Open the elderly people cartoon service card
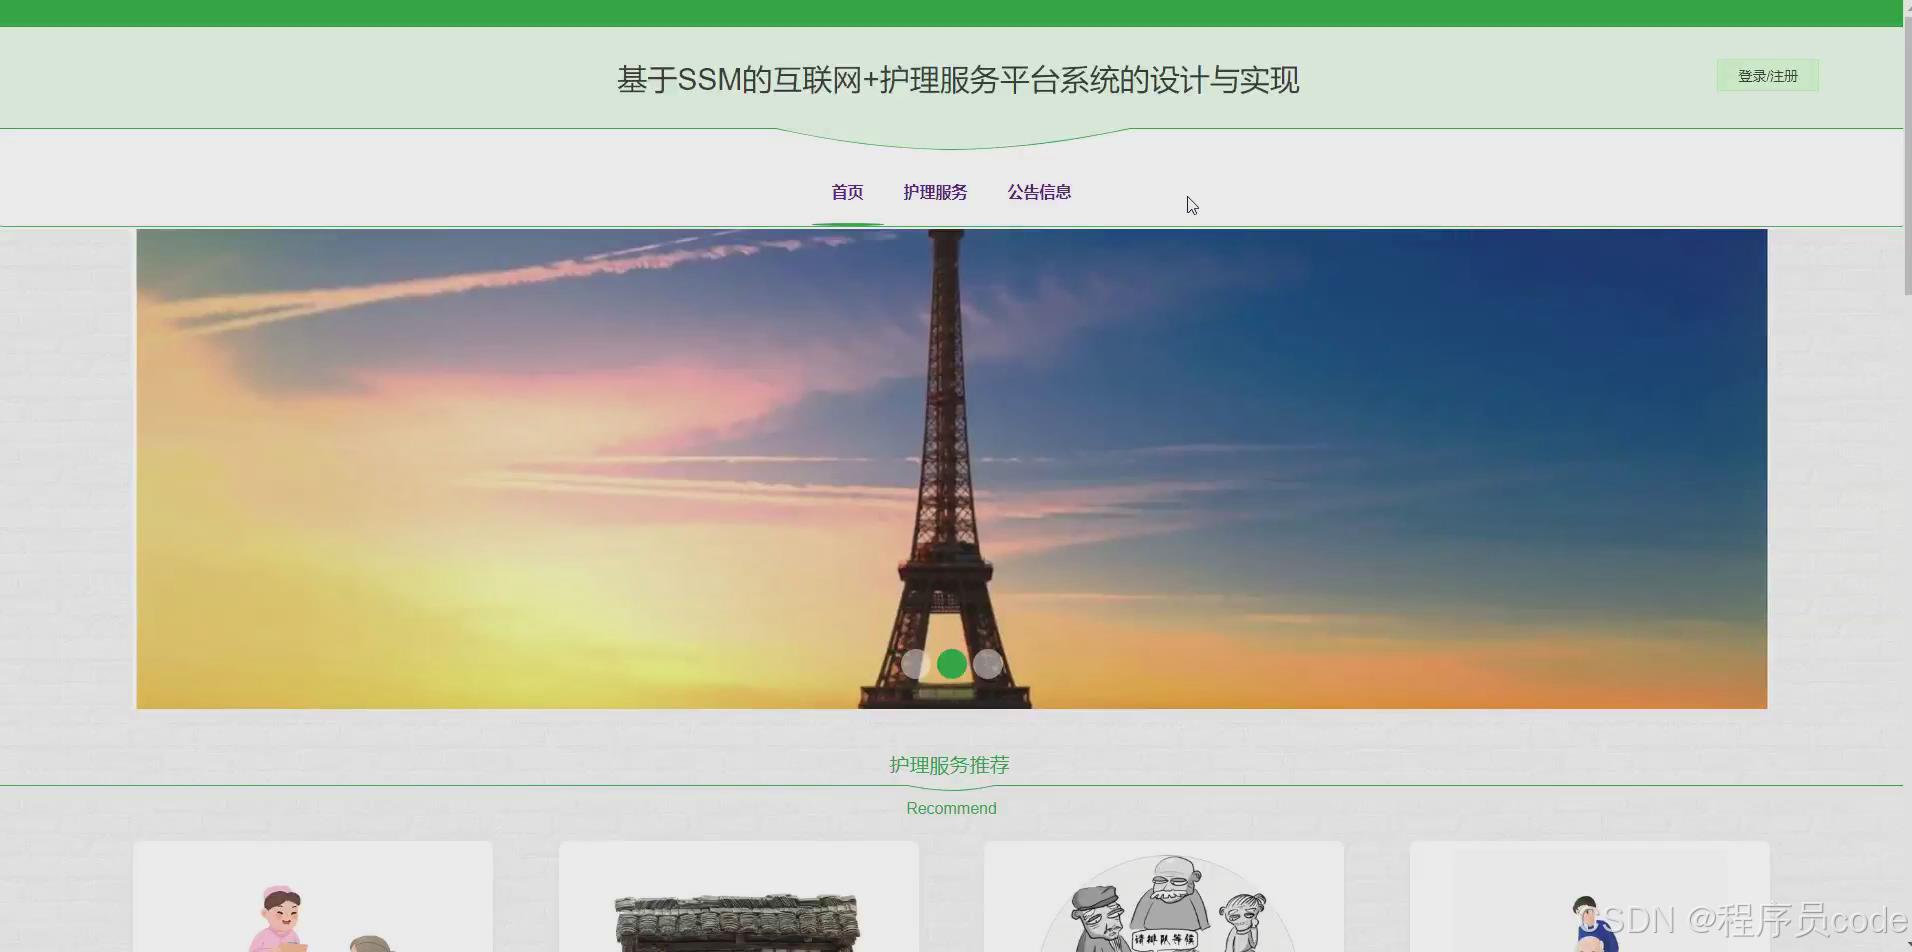The image size is (1912, 952). click(x=1164, y=897)
